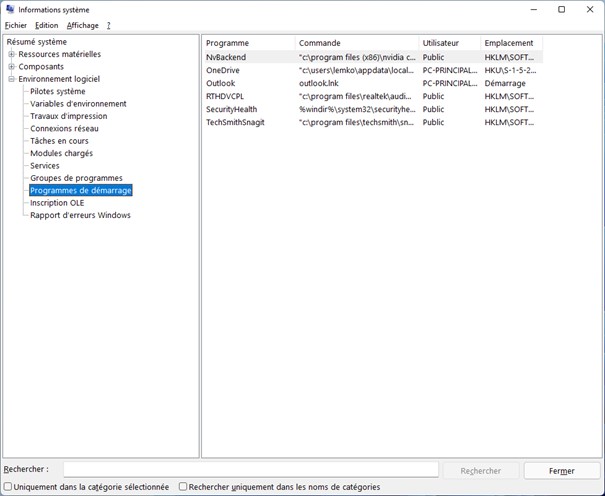605x496 pixels.
Task: Sort by the Commande column header
Action: pyautogui.click(x=357, y=43)
